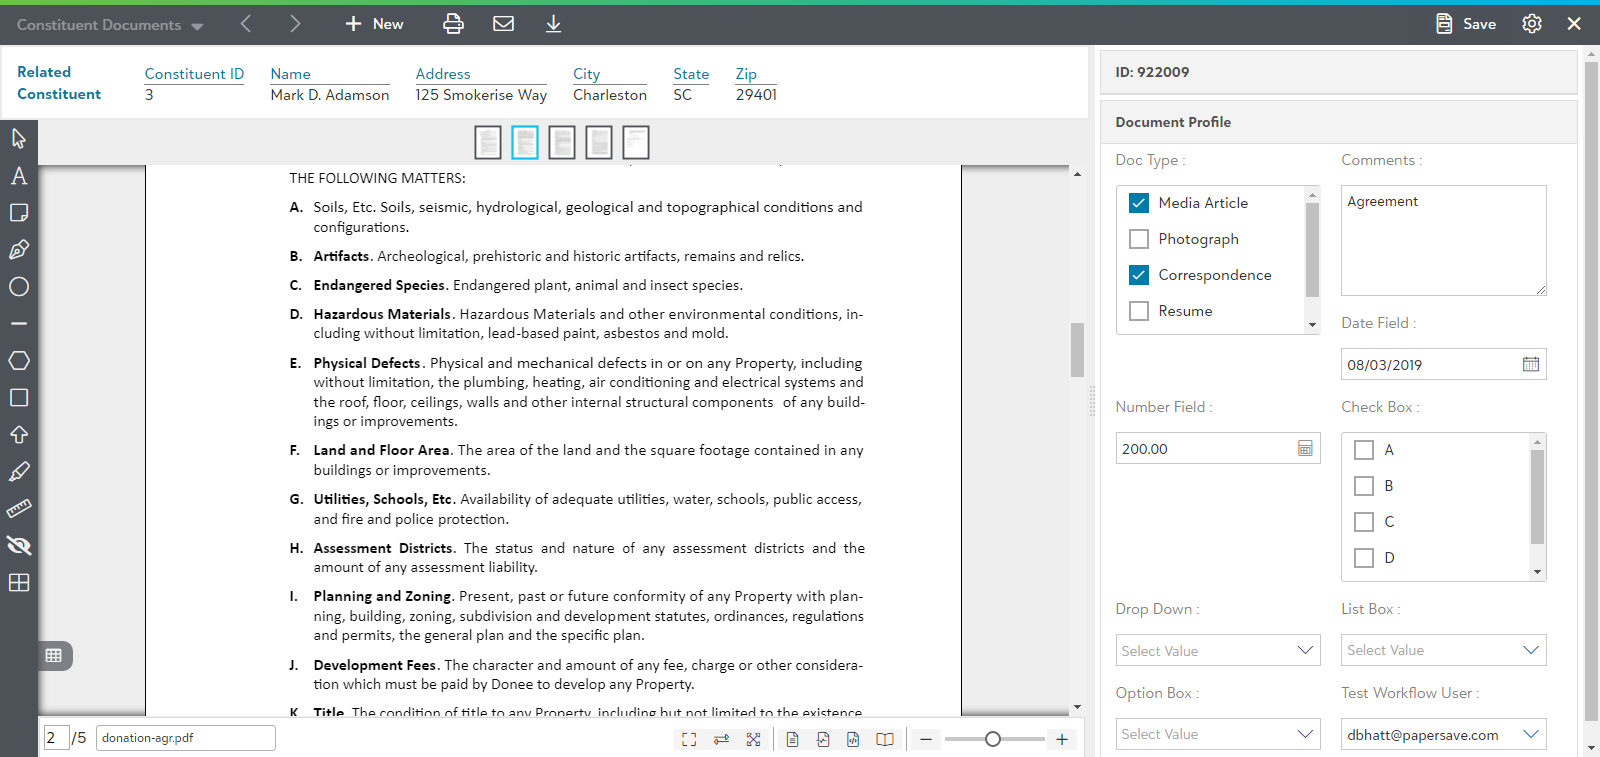Open the third page thumbnail

pos(562,143)
